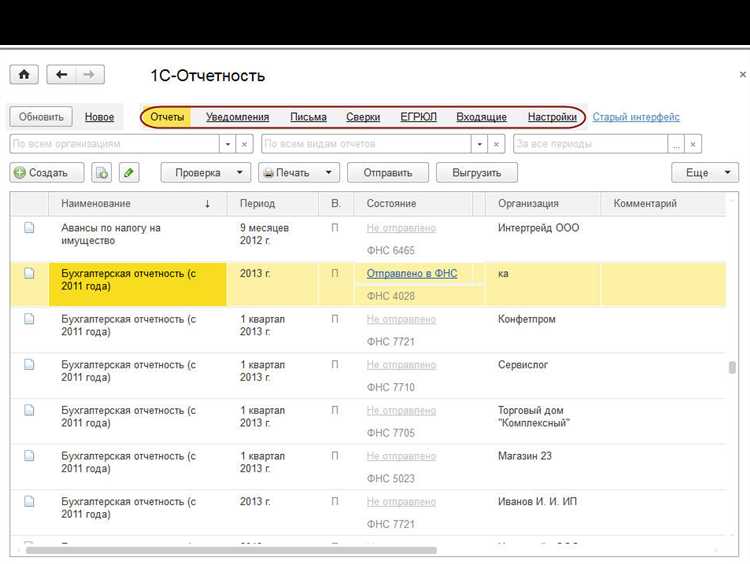Sort by the Период column header

273,204
